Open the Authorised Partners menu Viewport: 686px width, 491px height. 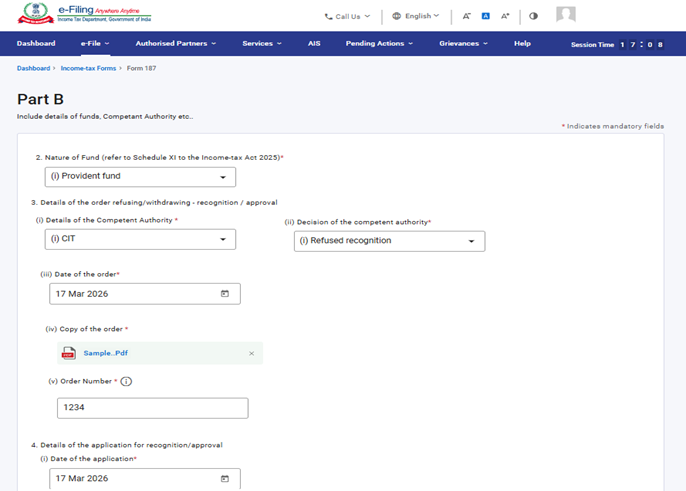[175, 44]
